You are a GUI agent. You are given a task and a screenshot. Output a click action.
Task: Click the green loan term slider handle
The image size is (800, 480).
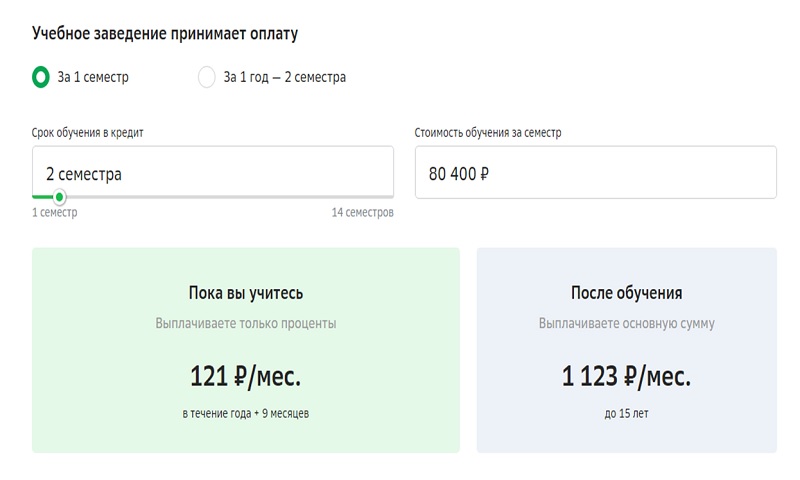pos(59,197)
